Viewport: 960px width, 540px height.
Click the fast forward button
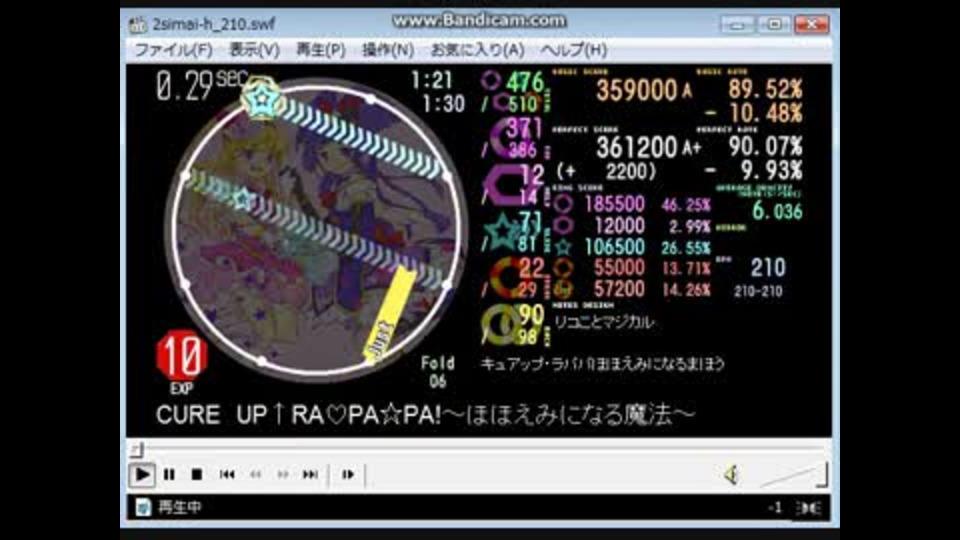point(282,474)
